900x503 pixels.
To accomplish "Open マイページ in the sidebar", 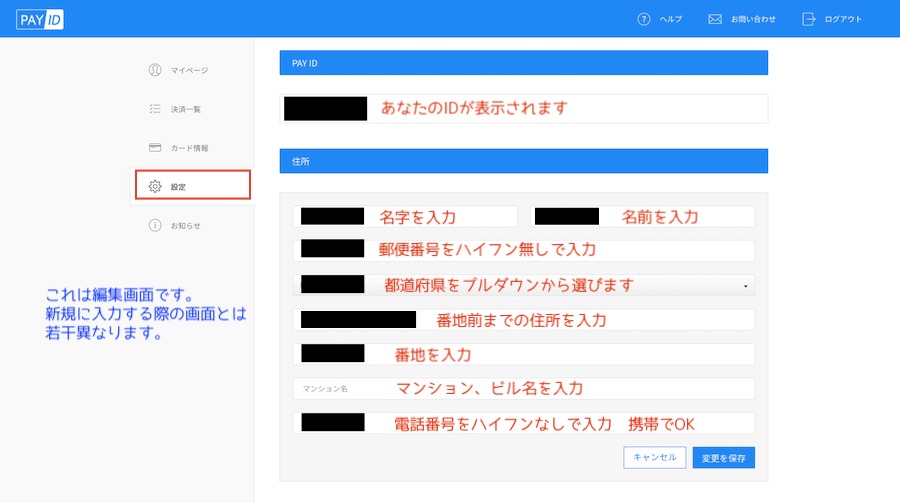I will [x=189, y=70].
